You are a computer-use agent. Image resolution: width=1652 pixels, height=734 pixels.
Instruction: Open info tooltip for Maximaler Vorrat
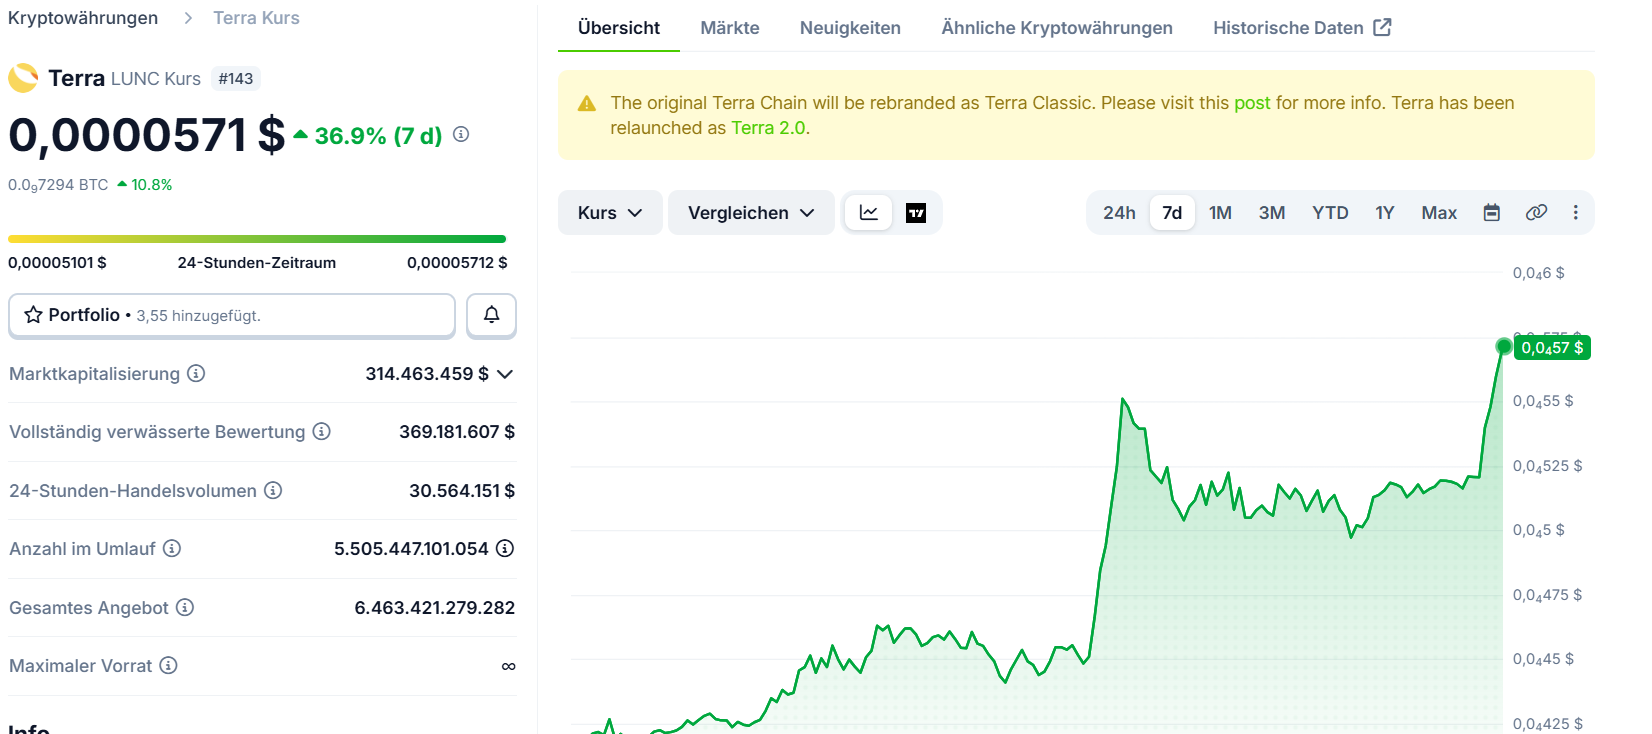(x=169, y=665)
